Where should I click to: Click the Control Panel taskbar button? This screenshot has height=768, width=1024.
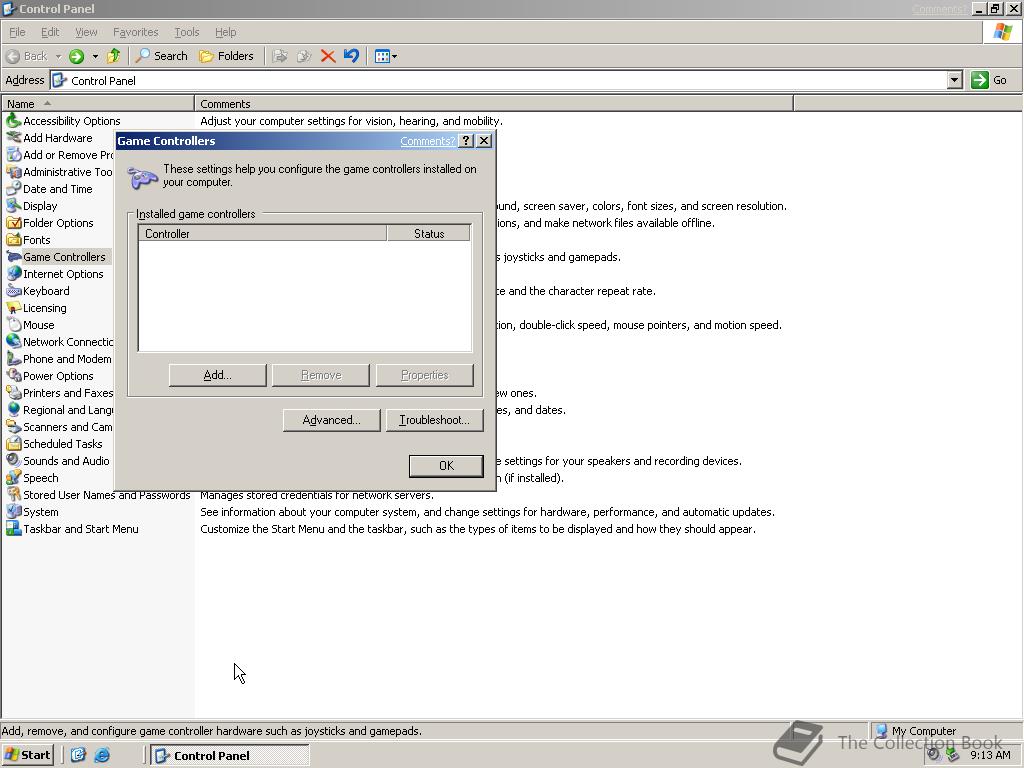(230, 756)
